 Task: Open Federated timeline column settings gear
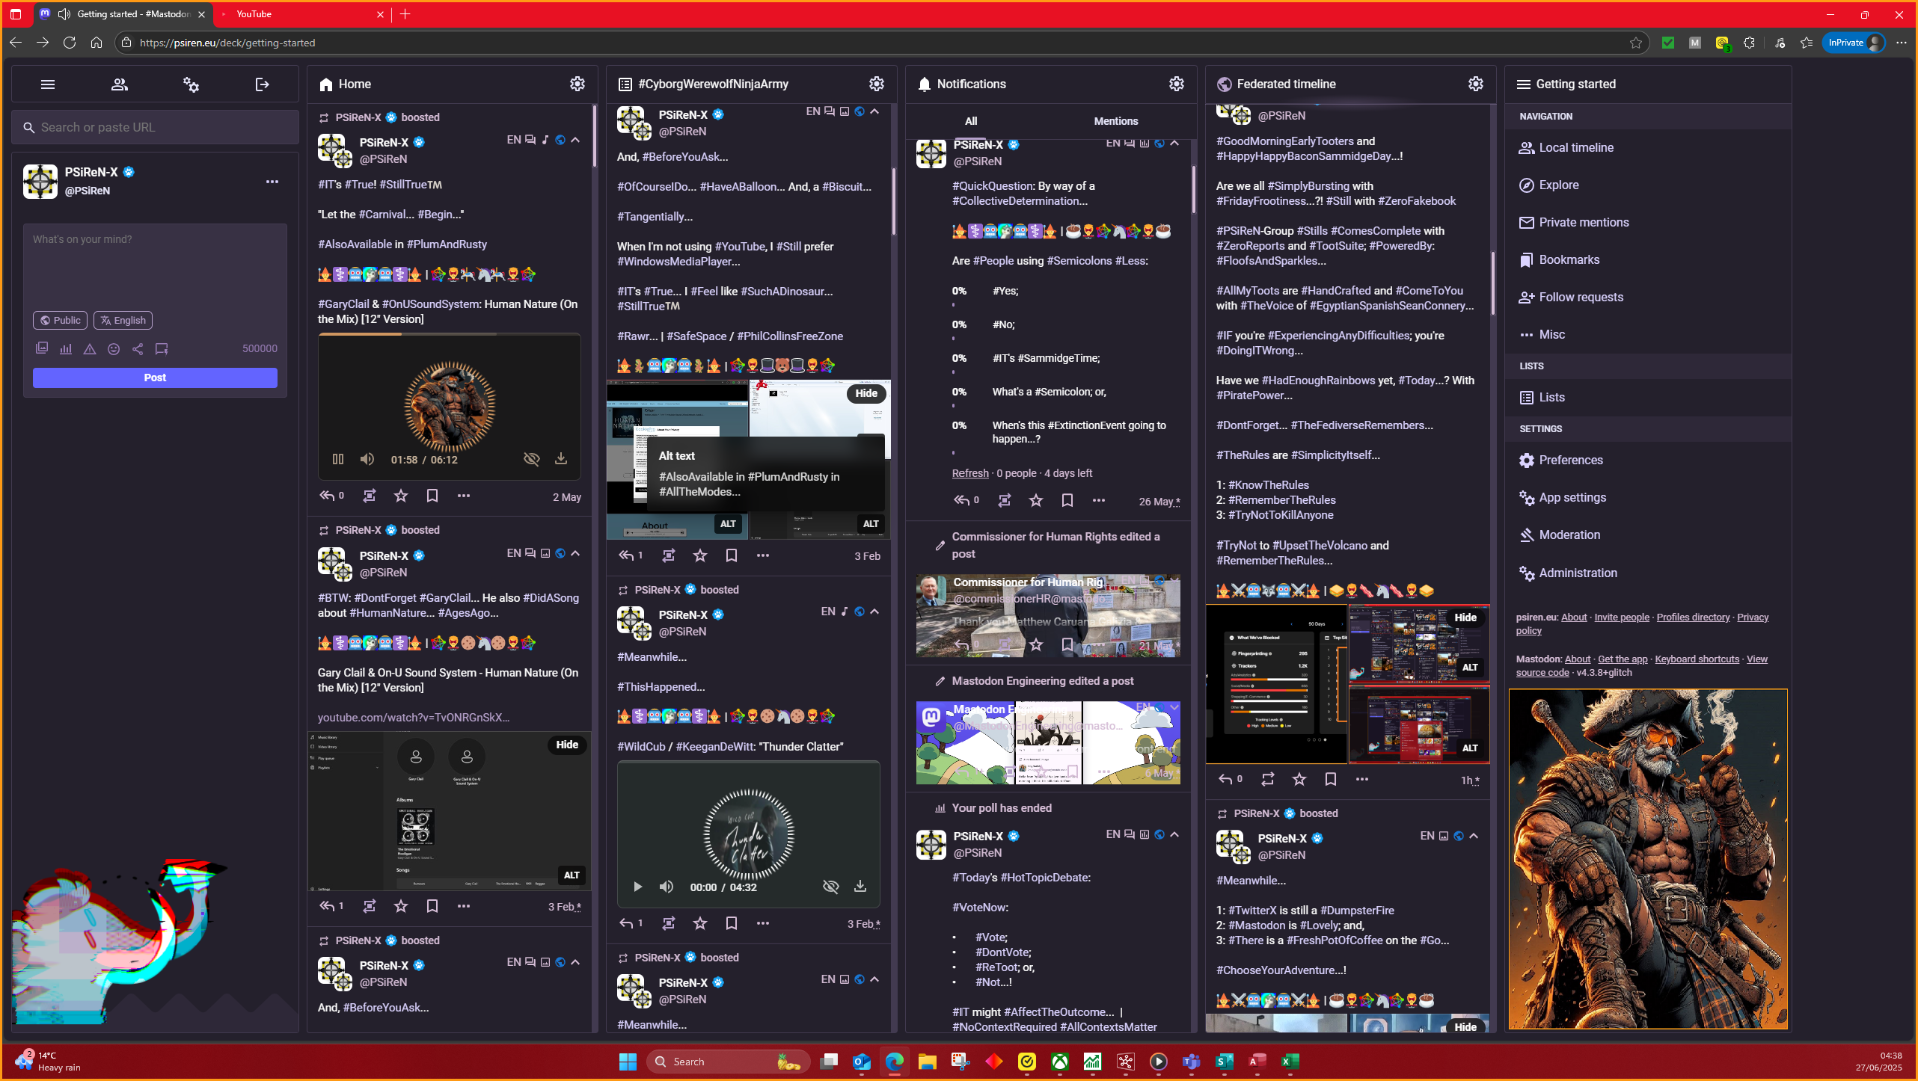pos(1475,84)
